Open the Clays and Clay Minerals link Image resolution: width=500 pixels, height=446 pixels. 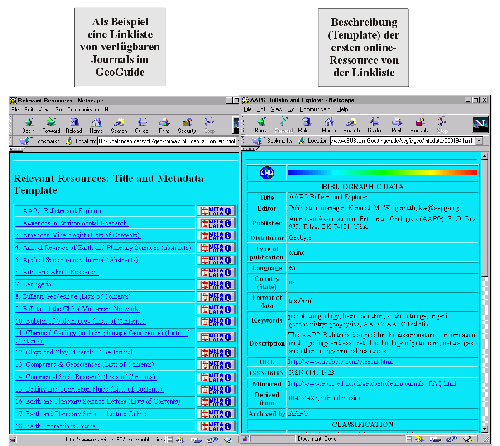[74, 352]
